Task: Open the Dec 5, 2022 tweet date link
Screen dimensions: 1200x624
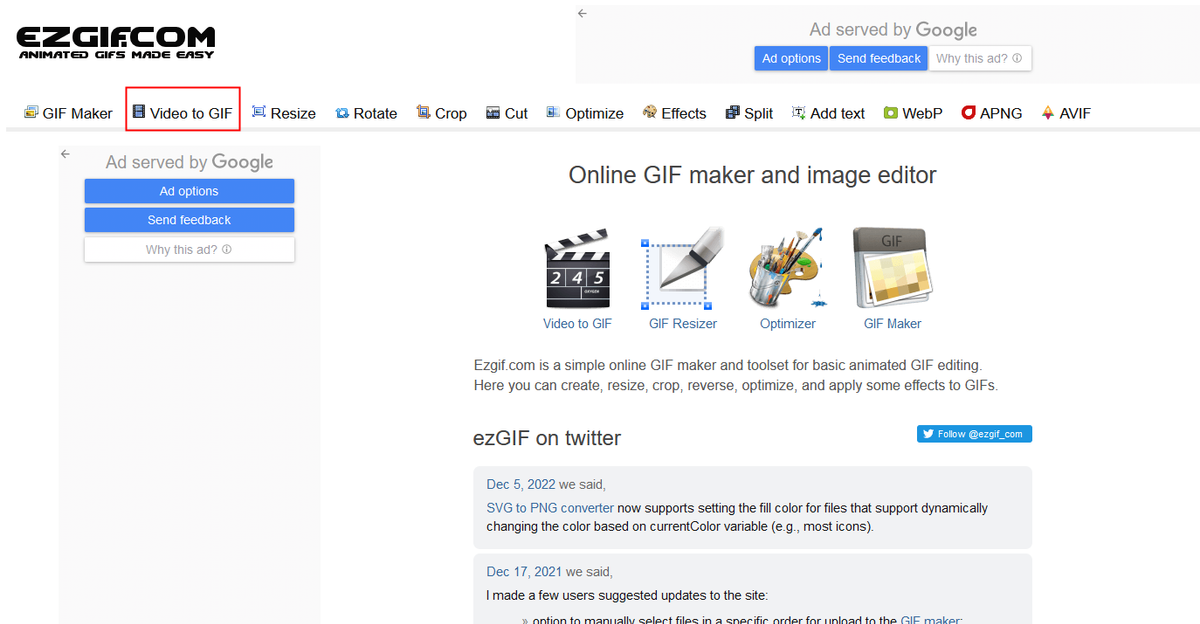Action: click(521, 484)
